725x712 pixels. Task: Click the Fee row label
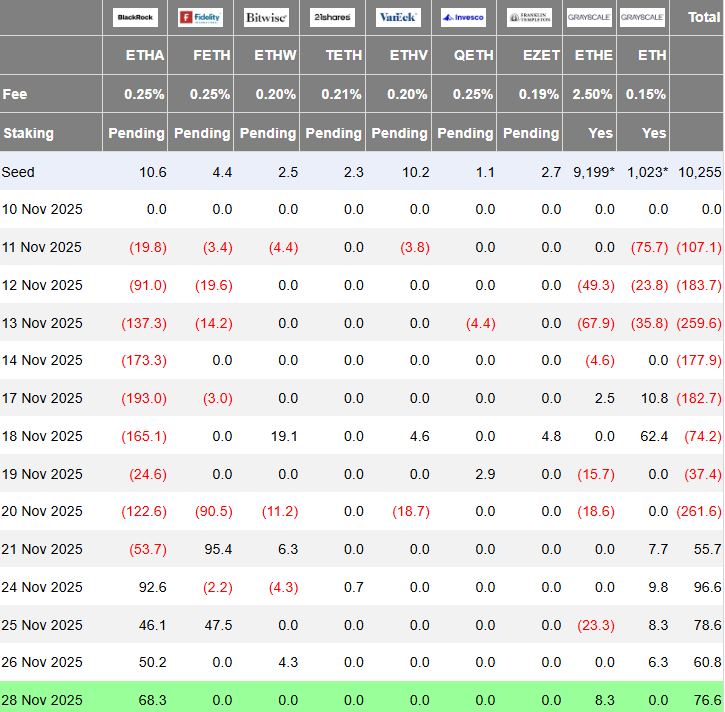[x=15, y=94]
